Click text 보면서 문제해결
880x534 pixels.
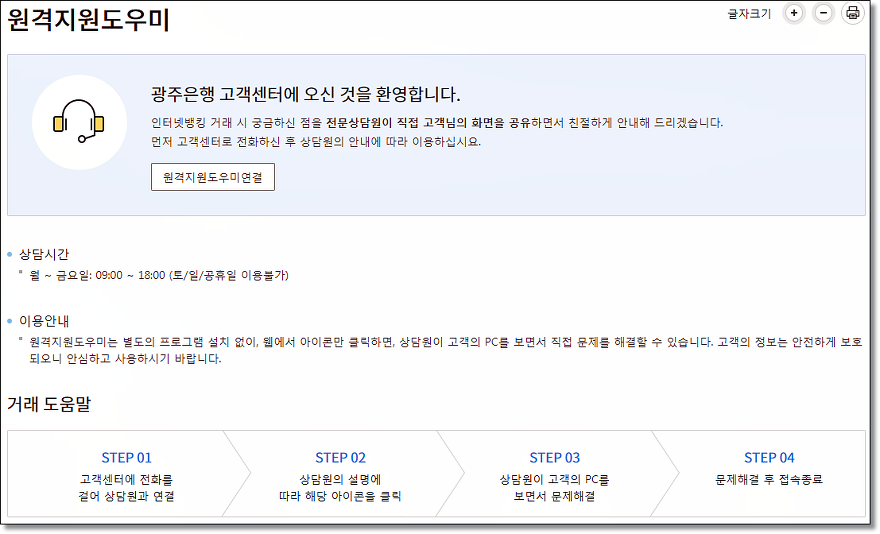[554, 496]
